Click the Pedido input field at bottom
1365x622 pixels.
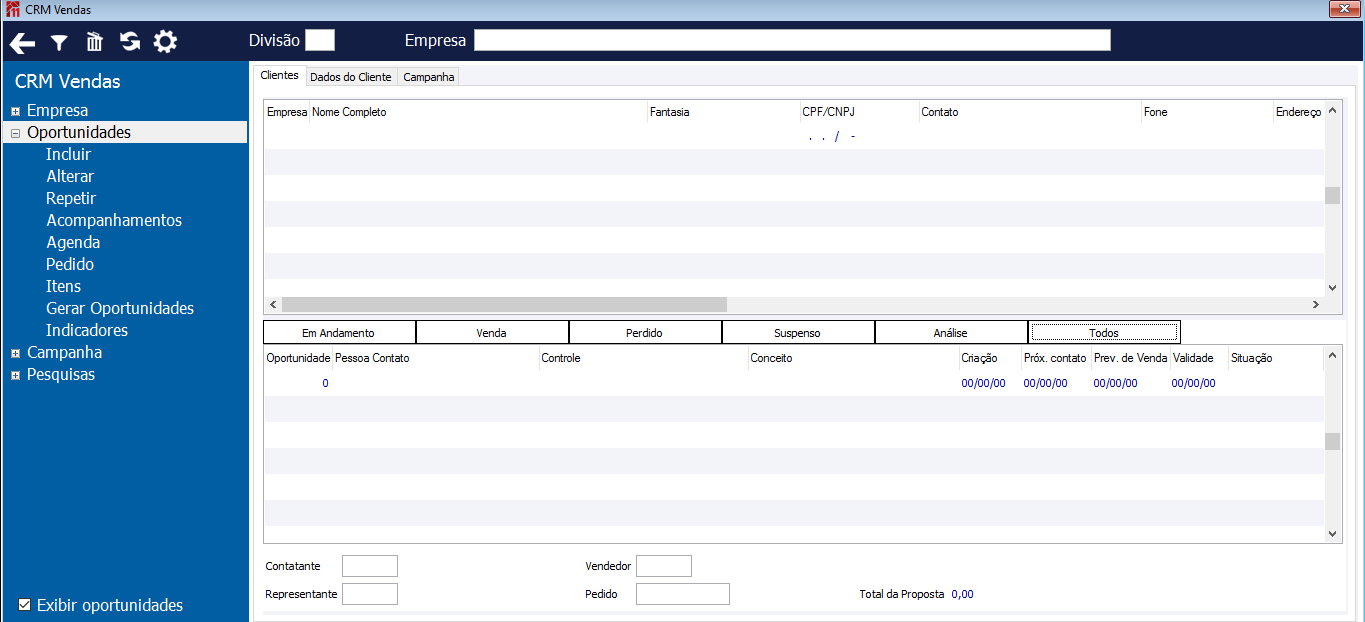[x=683, y=594]
